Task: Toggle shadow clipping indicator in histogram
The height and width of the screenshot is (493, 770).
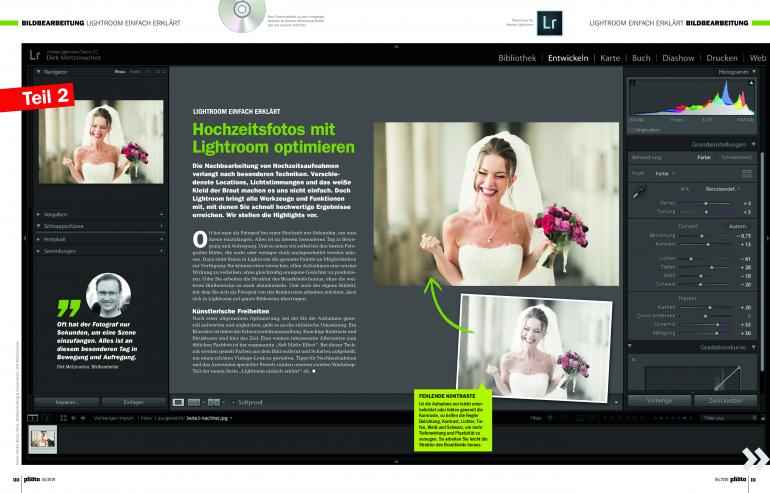Action: (632, 83)
